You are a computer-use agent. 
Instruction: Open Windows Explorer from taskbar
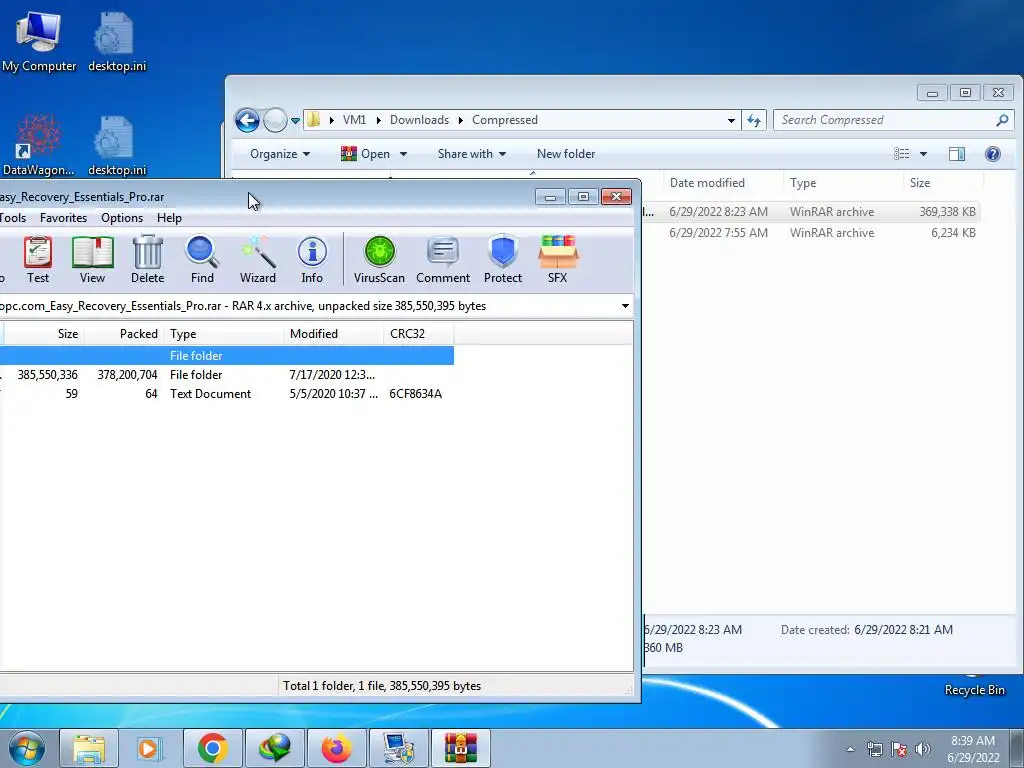coord(89,748)
